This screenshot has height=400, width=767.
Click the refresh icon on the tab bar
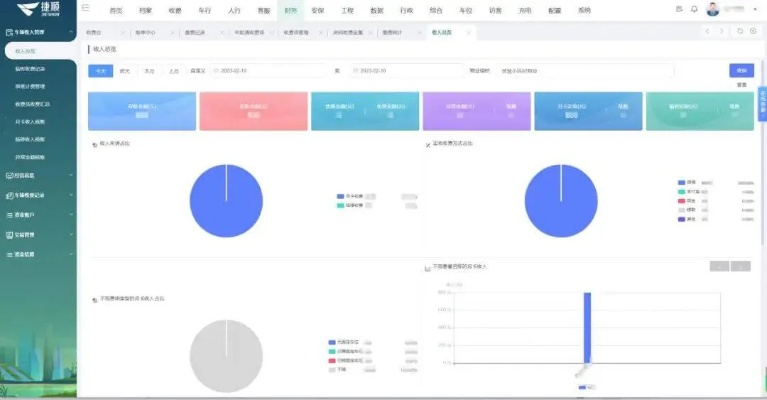[739, 32]
